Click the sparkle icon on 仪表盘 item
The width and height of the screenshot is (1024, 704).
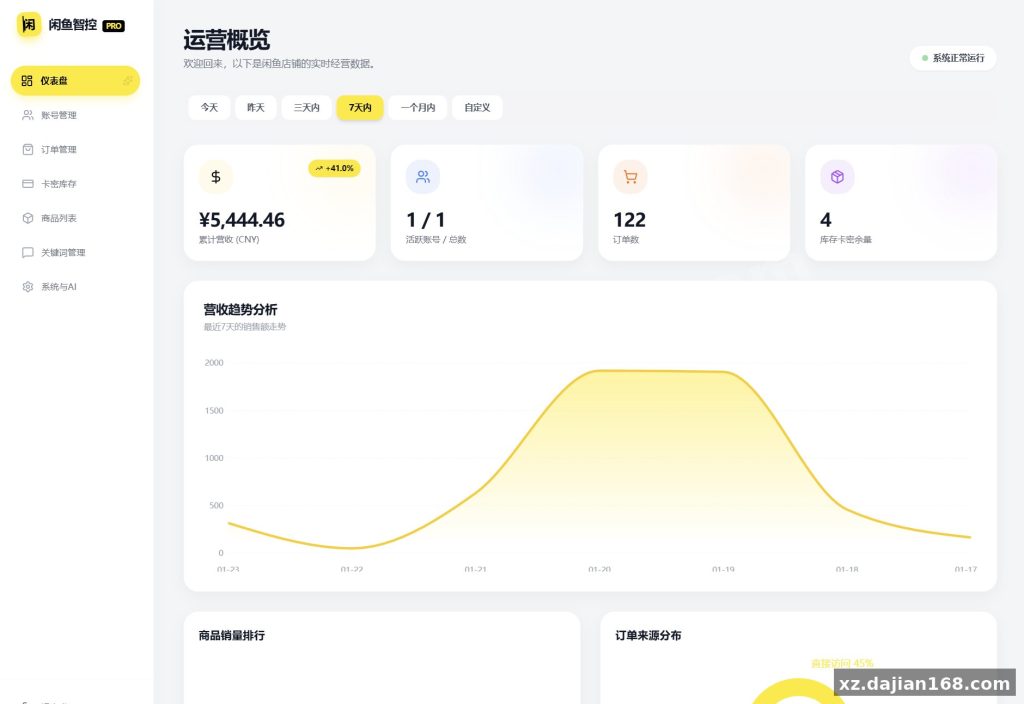coord(128,80)
